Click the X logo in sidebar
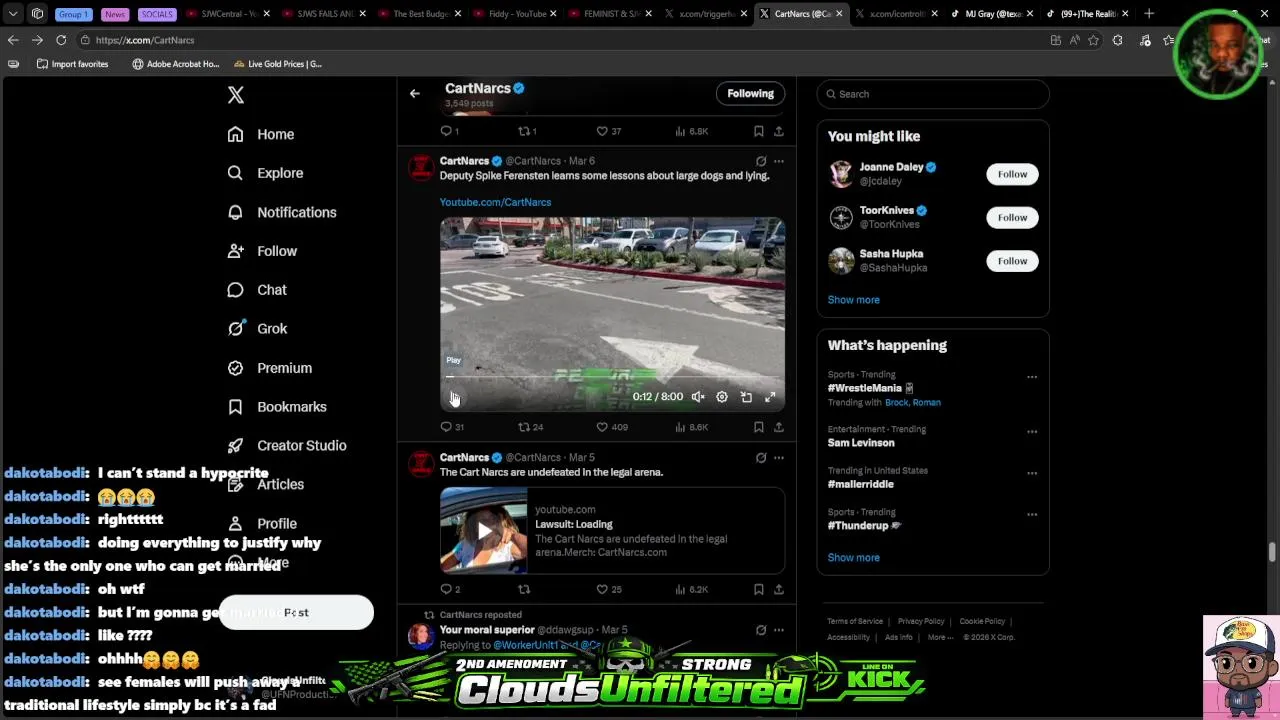The height and width of the screenshot is (720, 1280). (236, 95)
